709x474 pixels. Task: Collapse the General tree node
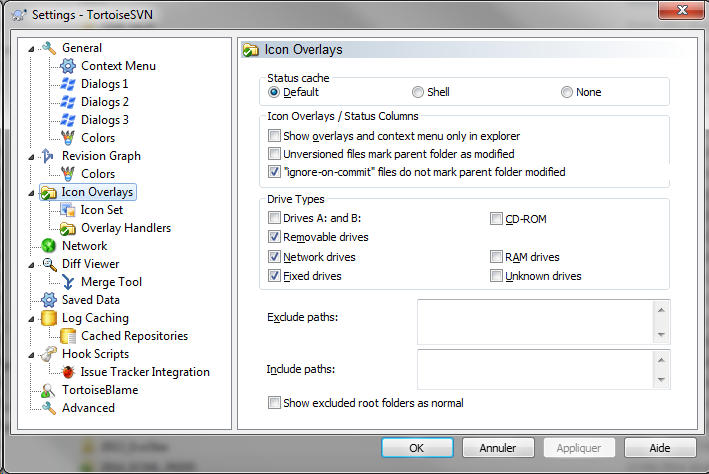tap(32, 48)
